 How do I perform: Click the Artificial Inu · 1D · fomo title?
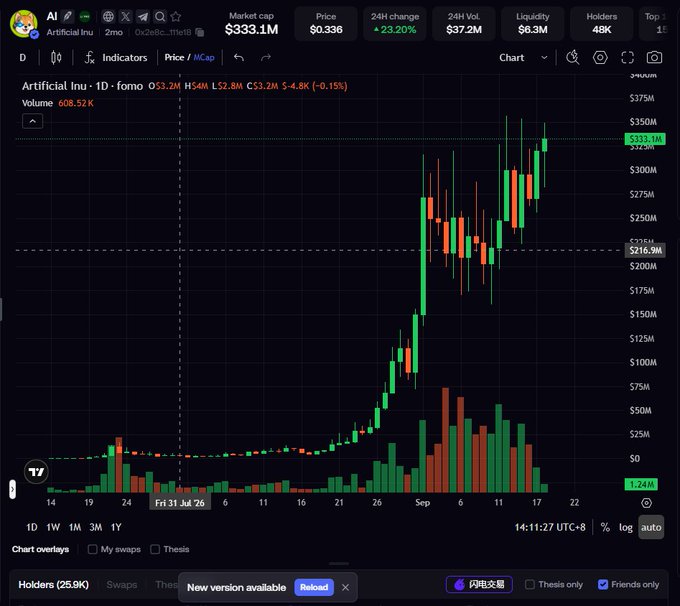pos(82,86)
